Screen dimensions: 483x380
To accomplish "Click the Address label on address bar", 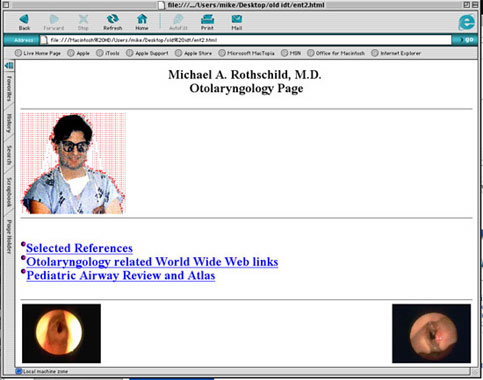I will pyautogui.click(x=23, y=40).
